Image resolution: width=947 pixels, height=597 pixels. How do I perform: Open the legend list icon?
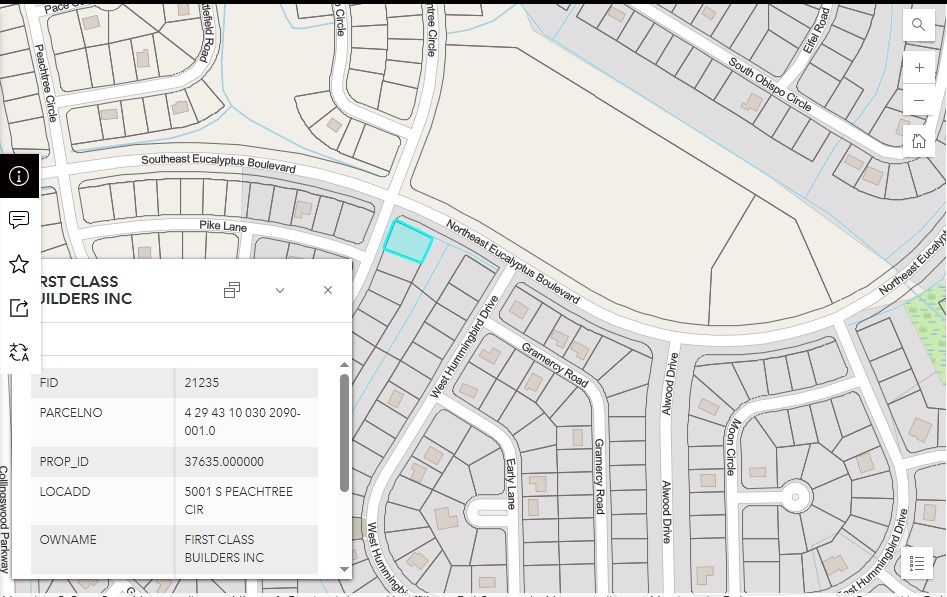click(917, 563)
